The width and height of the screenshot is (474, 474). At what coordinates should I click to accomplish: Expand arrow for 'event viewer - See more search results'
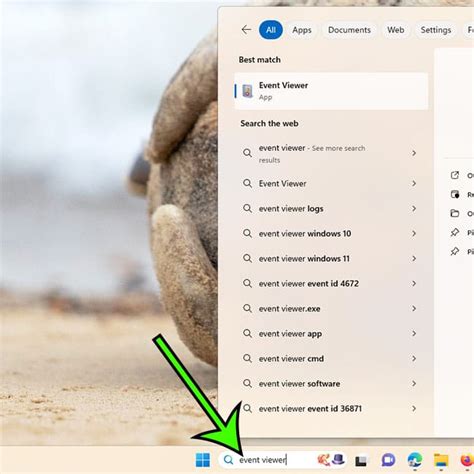coord(414,153)
